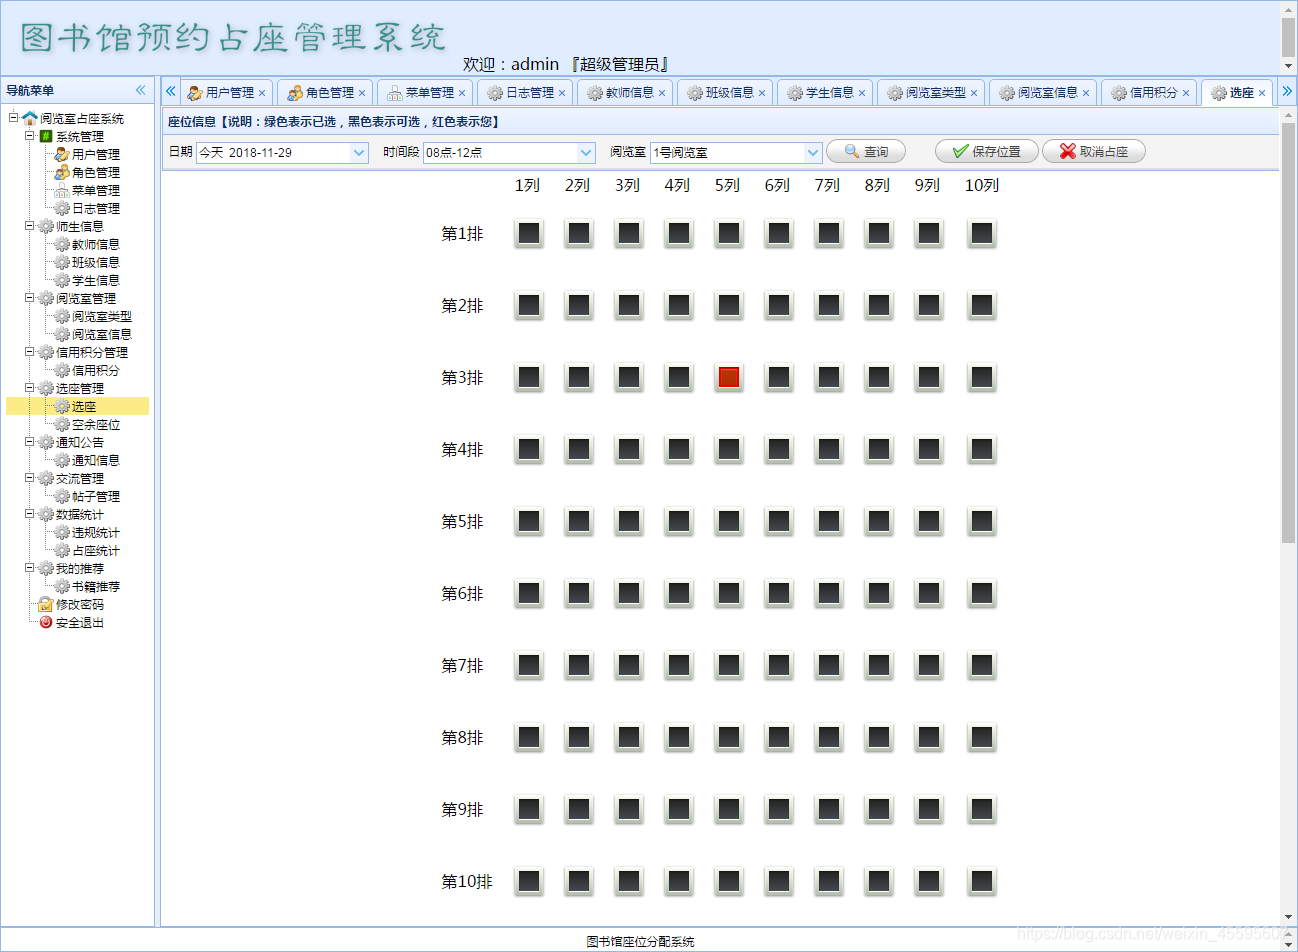Viewport: 1298px width, 952px height.
Task: Click 安全退出 to log out
Action: pos(79,623)
